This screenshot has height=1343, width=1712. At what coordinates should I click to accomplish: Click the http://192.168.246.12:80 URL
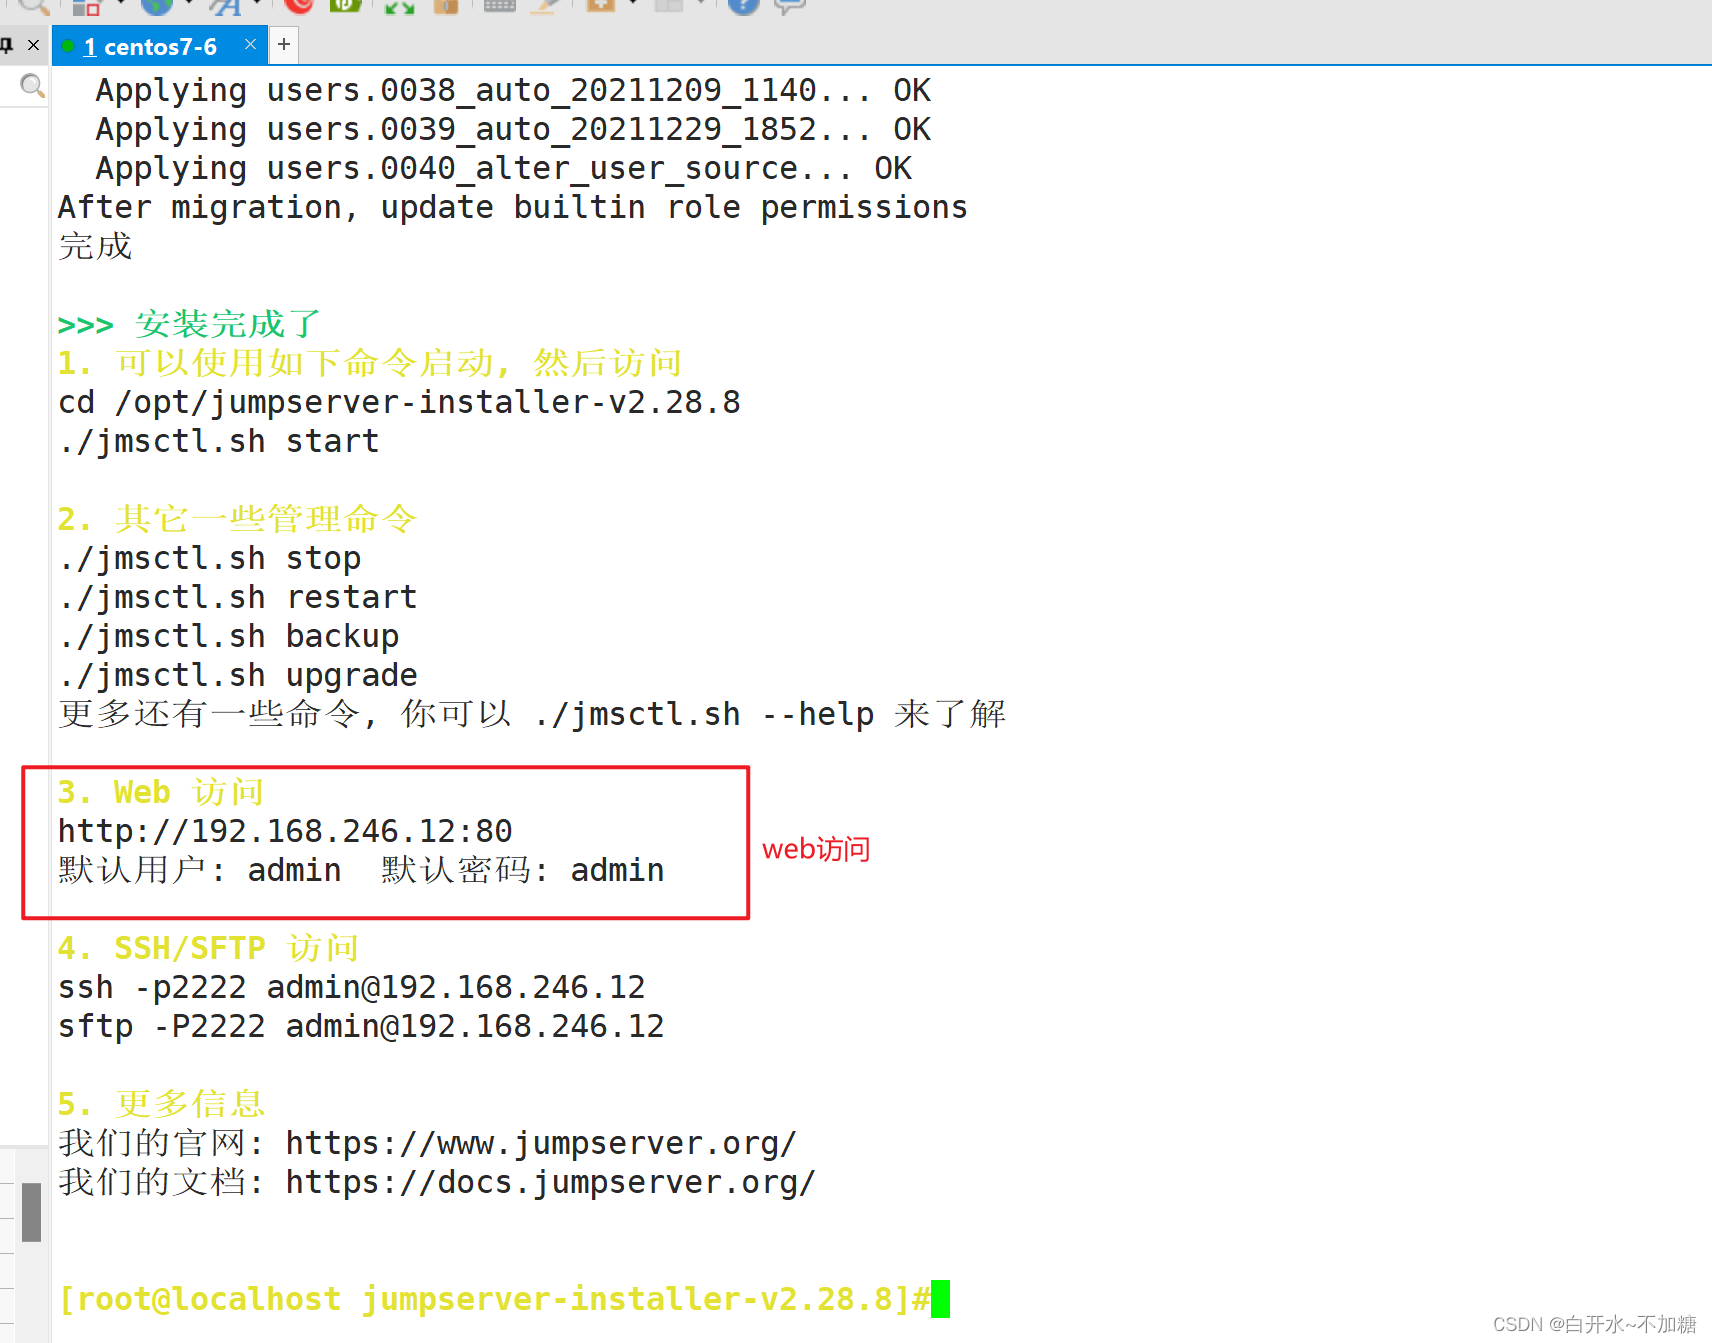285,831
